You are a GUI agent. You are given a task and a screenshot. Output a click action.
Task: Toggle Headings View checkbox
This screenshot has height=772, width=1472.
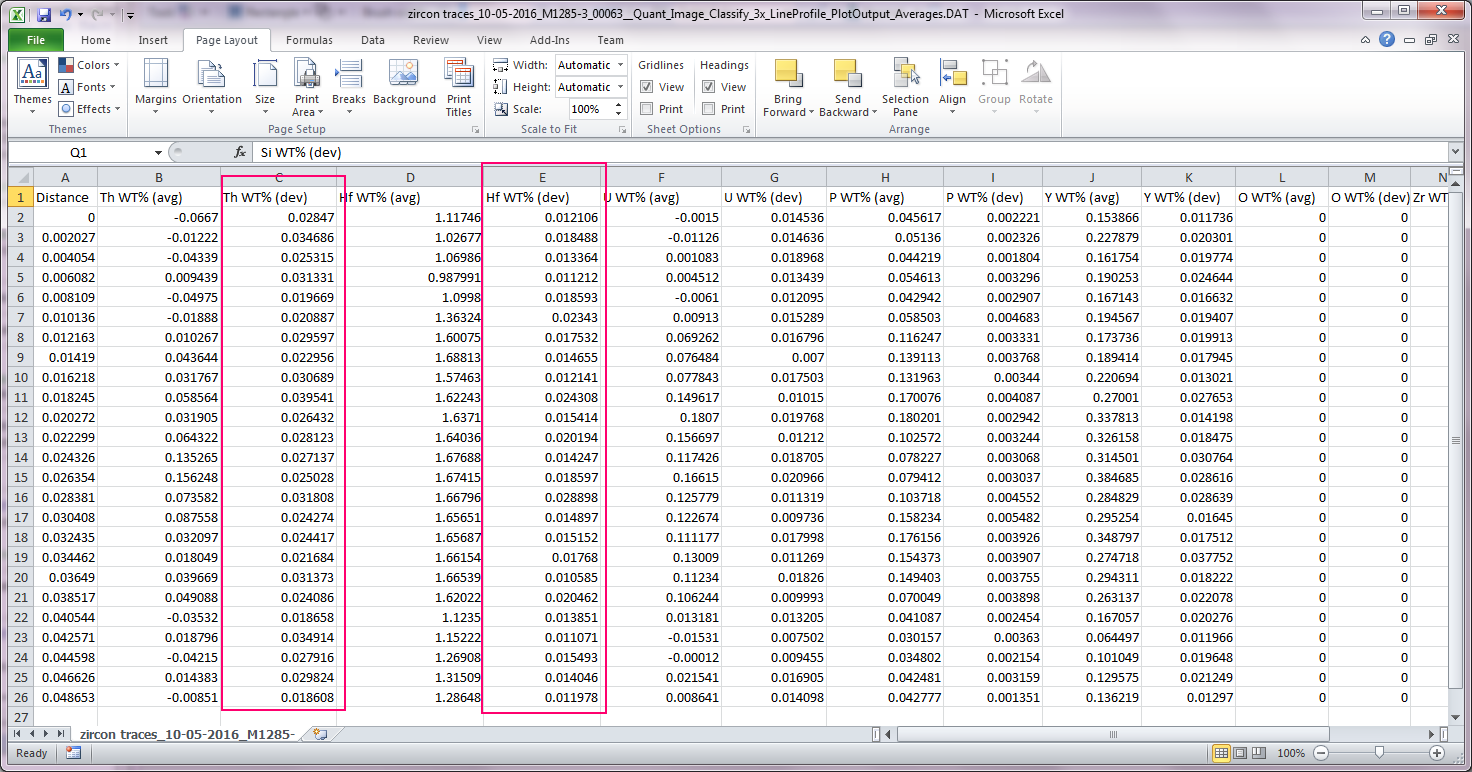709,87
